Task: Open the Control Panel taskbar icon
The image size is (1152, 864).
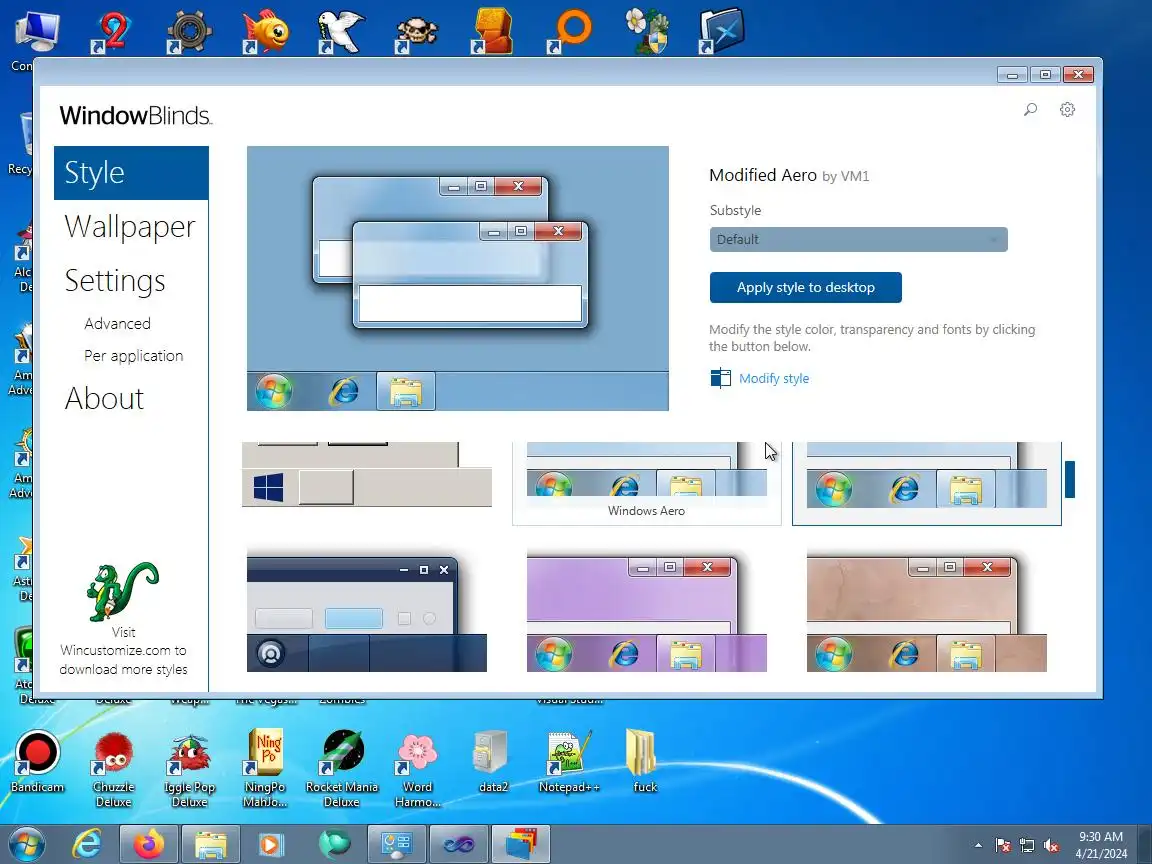Action: coord(397,844)
